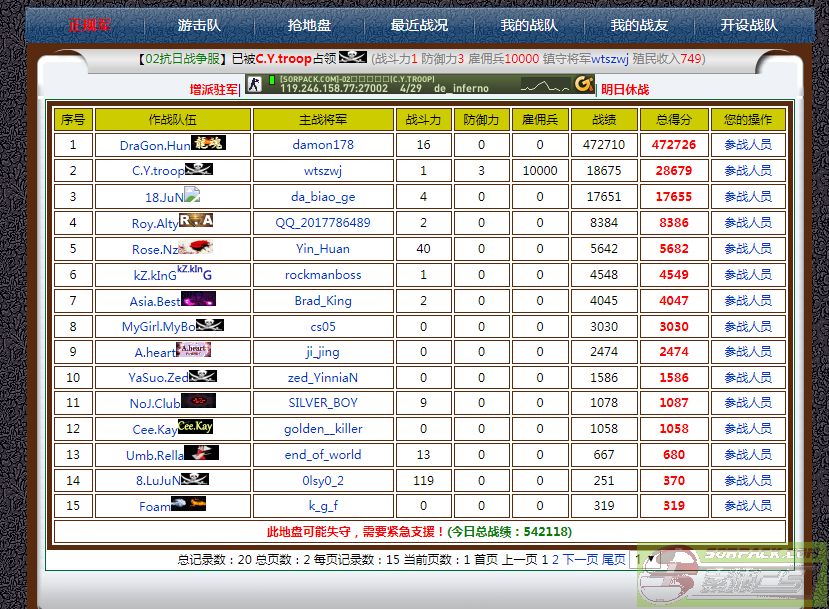This screenshot has height=609, width=829.
Task: Click the Rose.Nz red team emblem
Action: [196, 247]
